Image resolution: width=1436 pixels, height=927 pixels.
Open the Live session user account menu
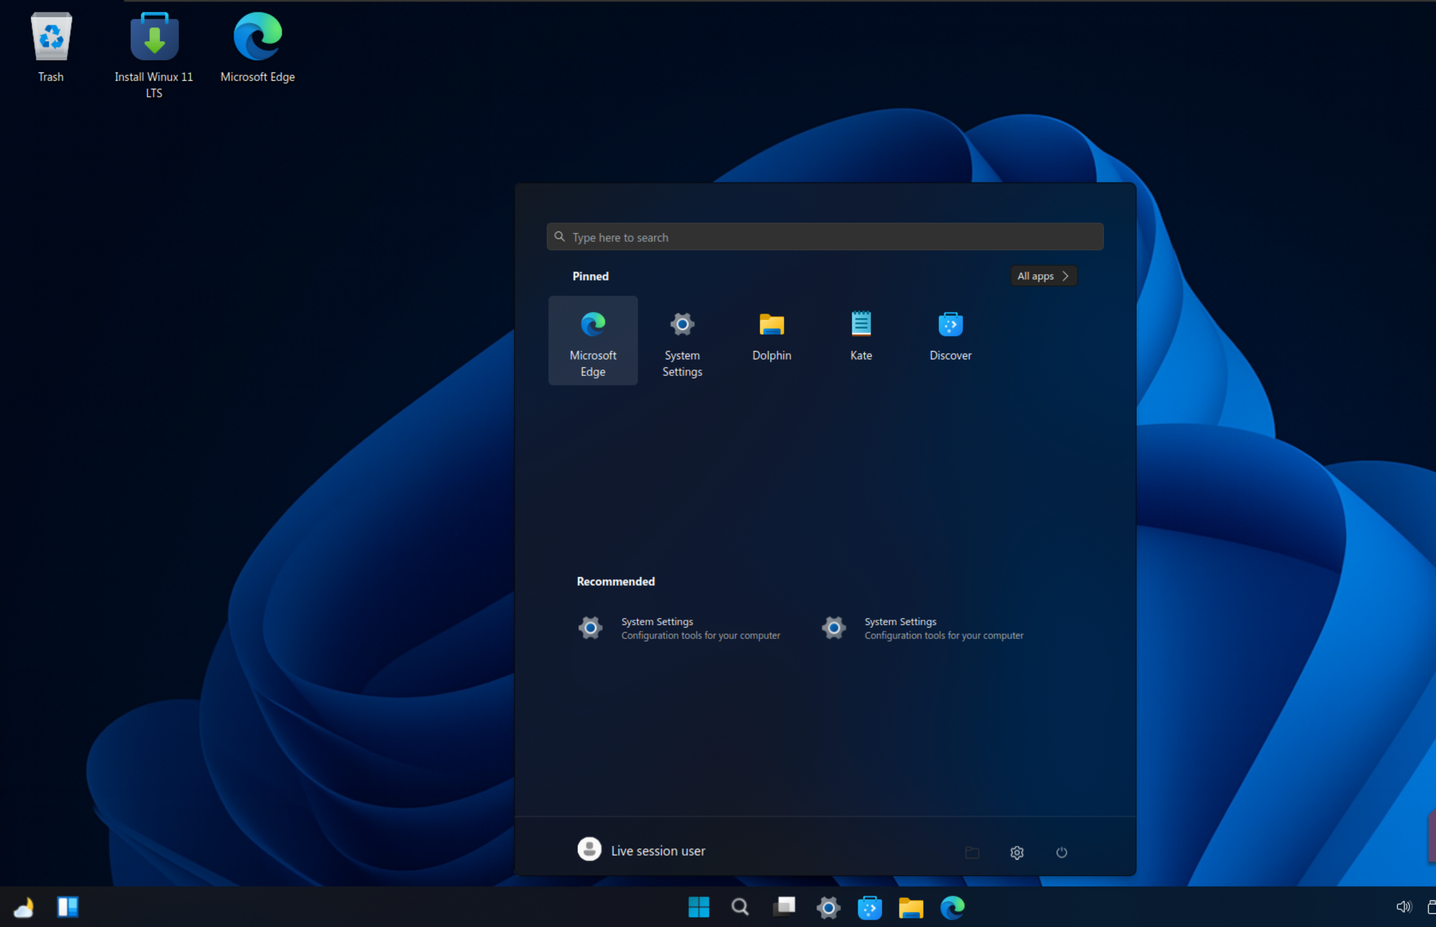641,849
